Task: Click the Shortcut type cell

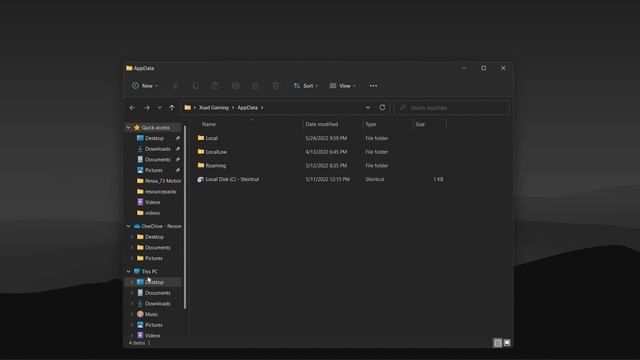Action: click(375, 179)
